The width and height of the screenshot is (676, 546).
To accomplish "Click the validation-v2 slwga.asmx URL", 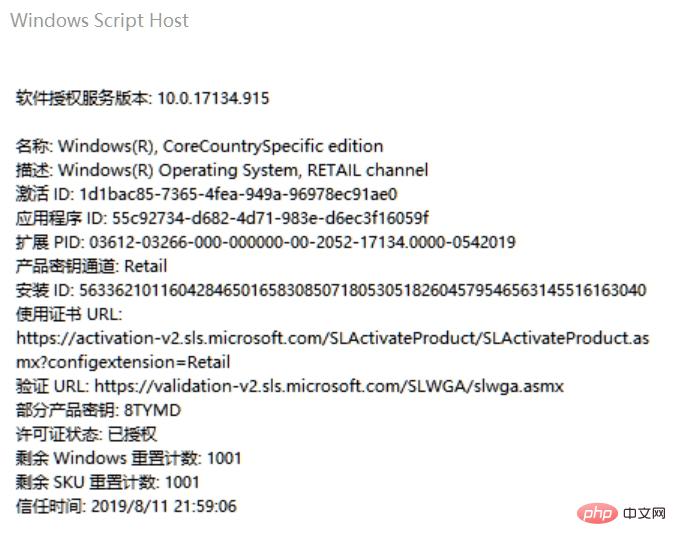I will tap(329, 386).
